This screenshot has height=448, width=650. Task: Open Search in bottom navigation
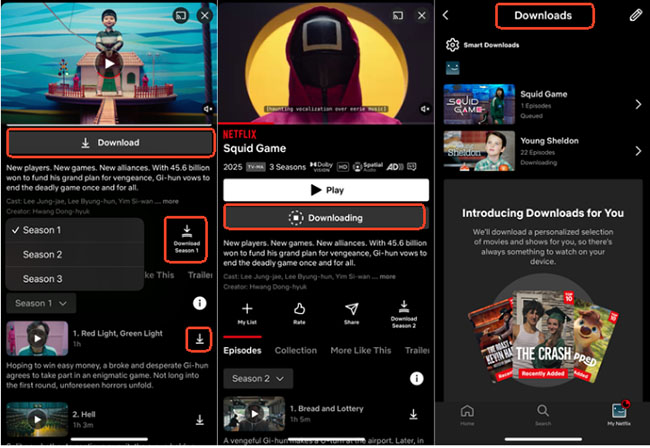[x=543, y=415]
